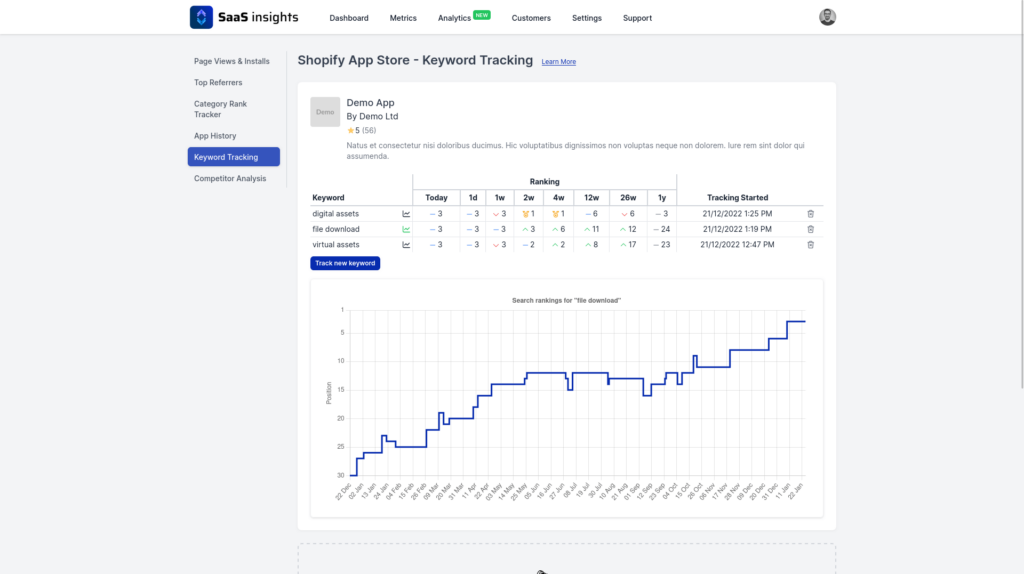
Task: Open Category Rank Tracker
Action: [x=221, y=109]
